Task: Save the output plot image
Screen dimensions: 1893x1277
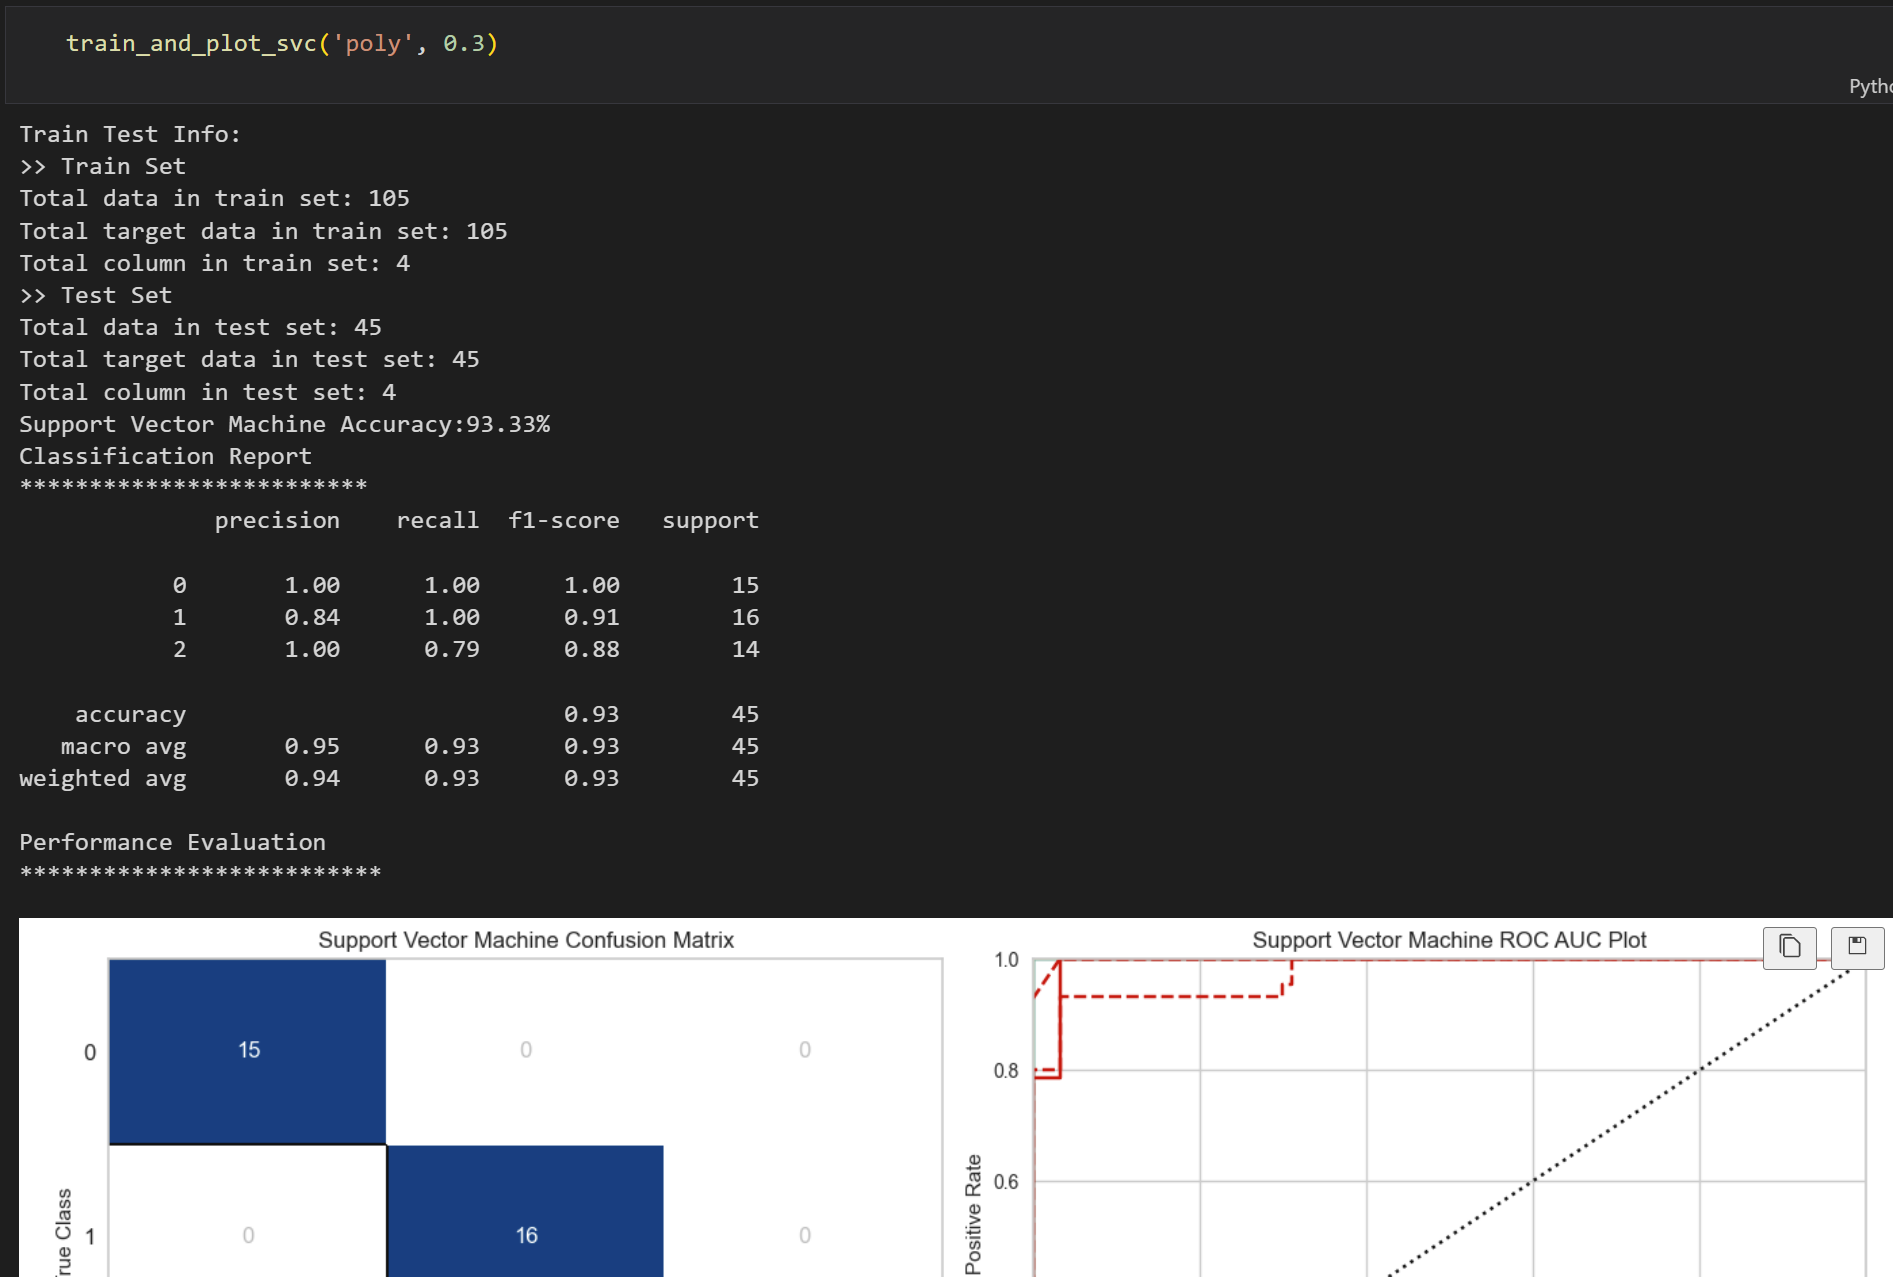Action: pyautogui.click(x=1857, y=947)
